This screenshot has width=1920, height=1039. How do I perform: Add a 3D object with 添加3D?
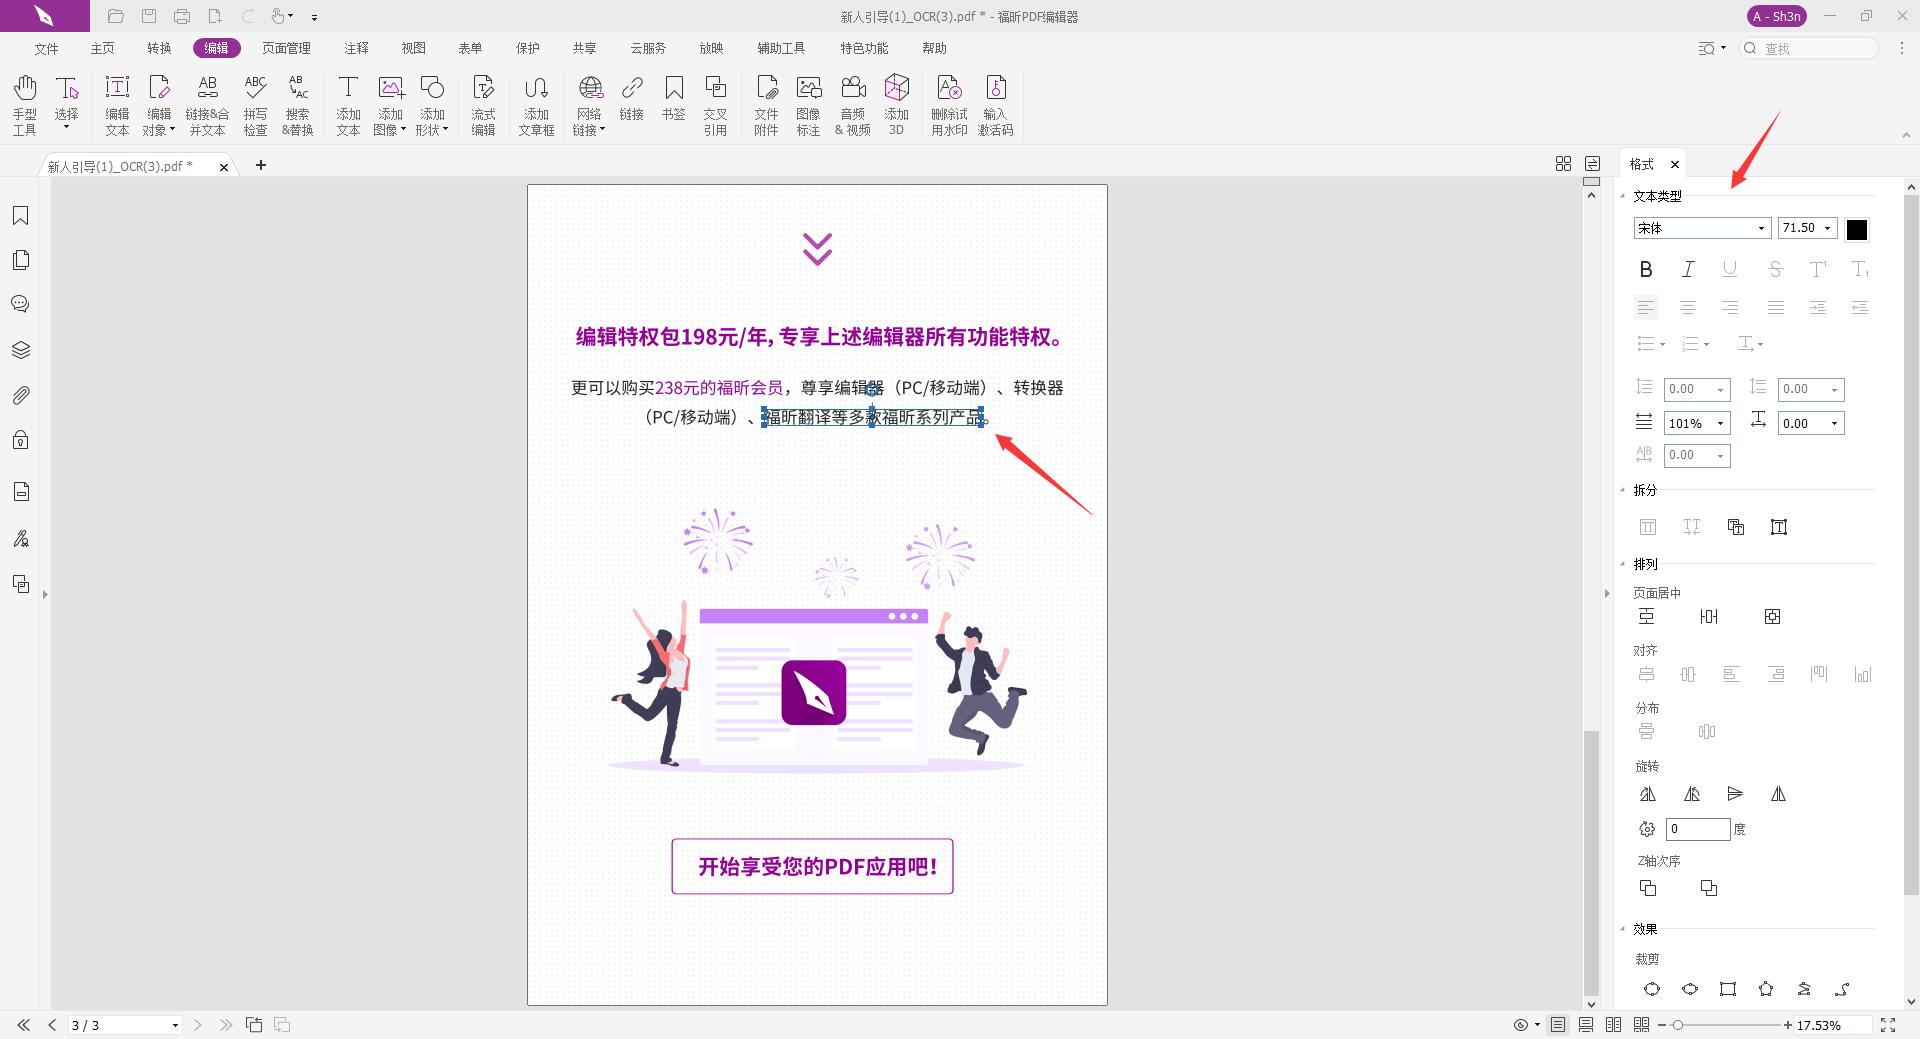click(896, 103)
